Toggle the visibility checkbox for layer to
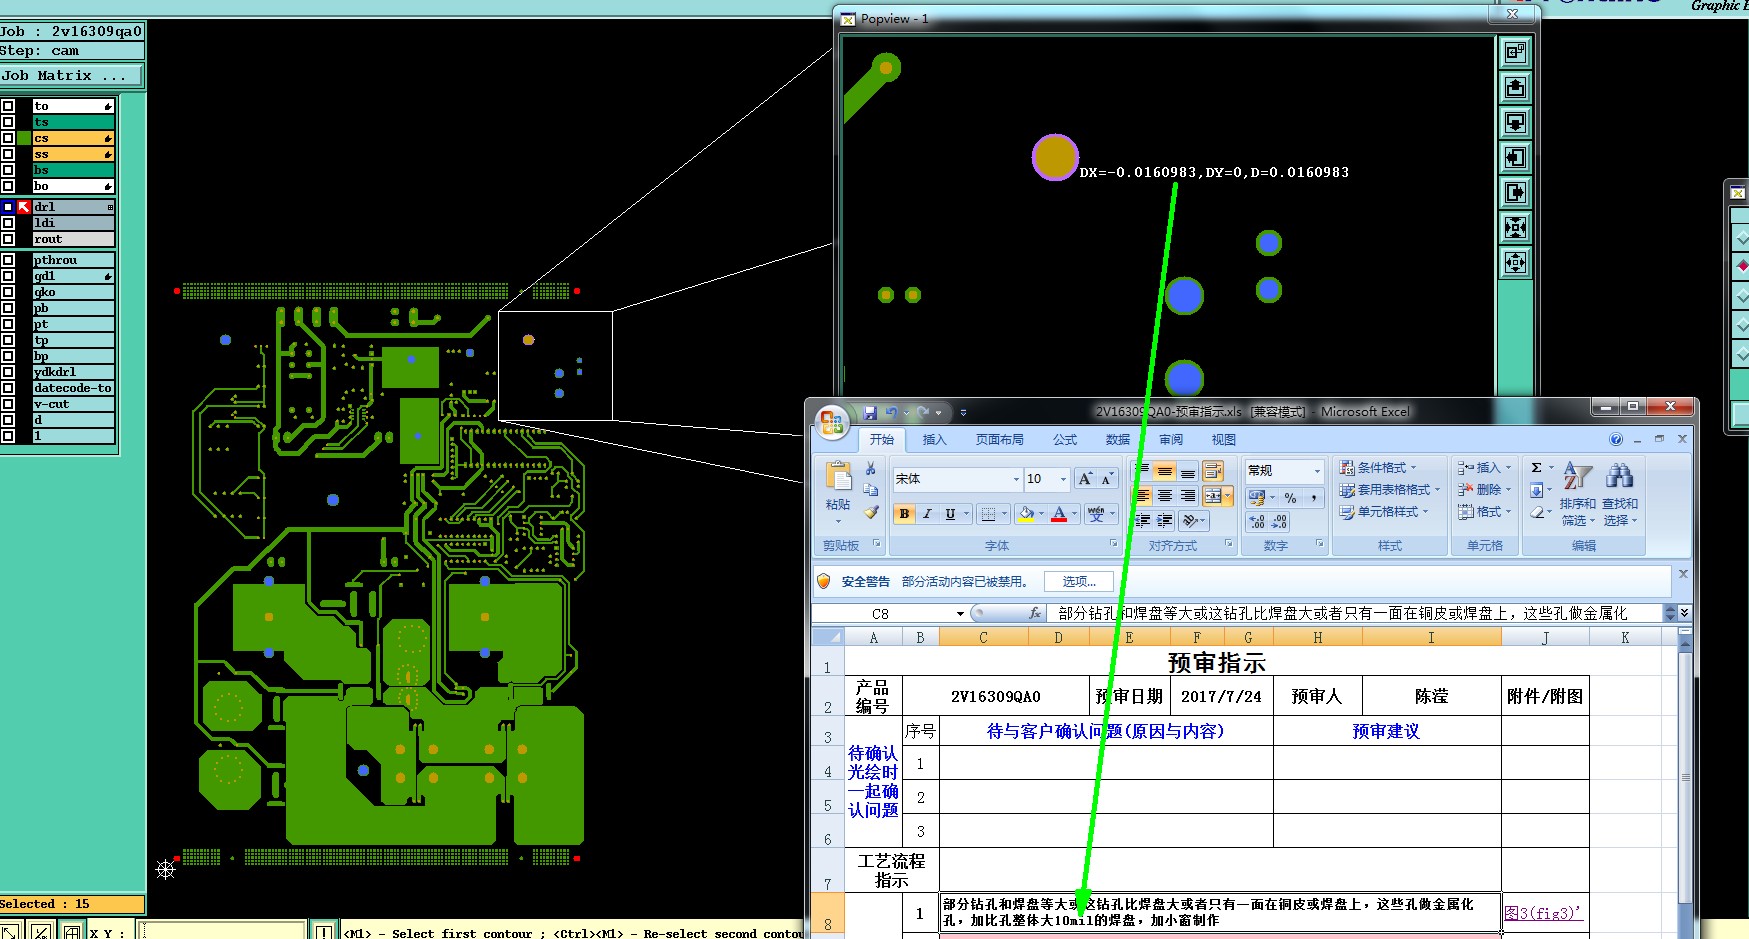The image size is (1749, 939). [x=8, y=106]
